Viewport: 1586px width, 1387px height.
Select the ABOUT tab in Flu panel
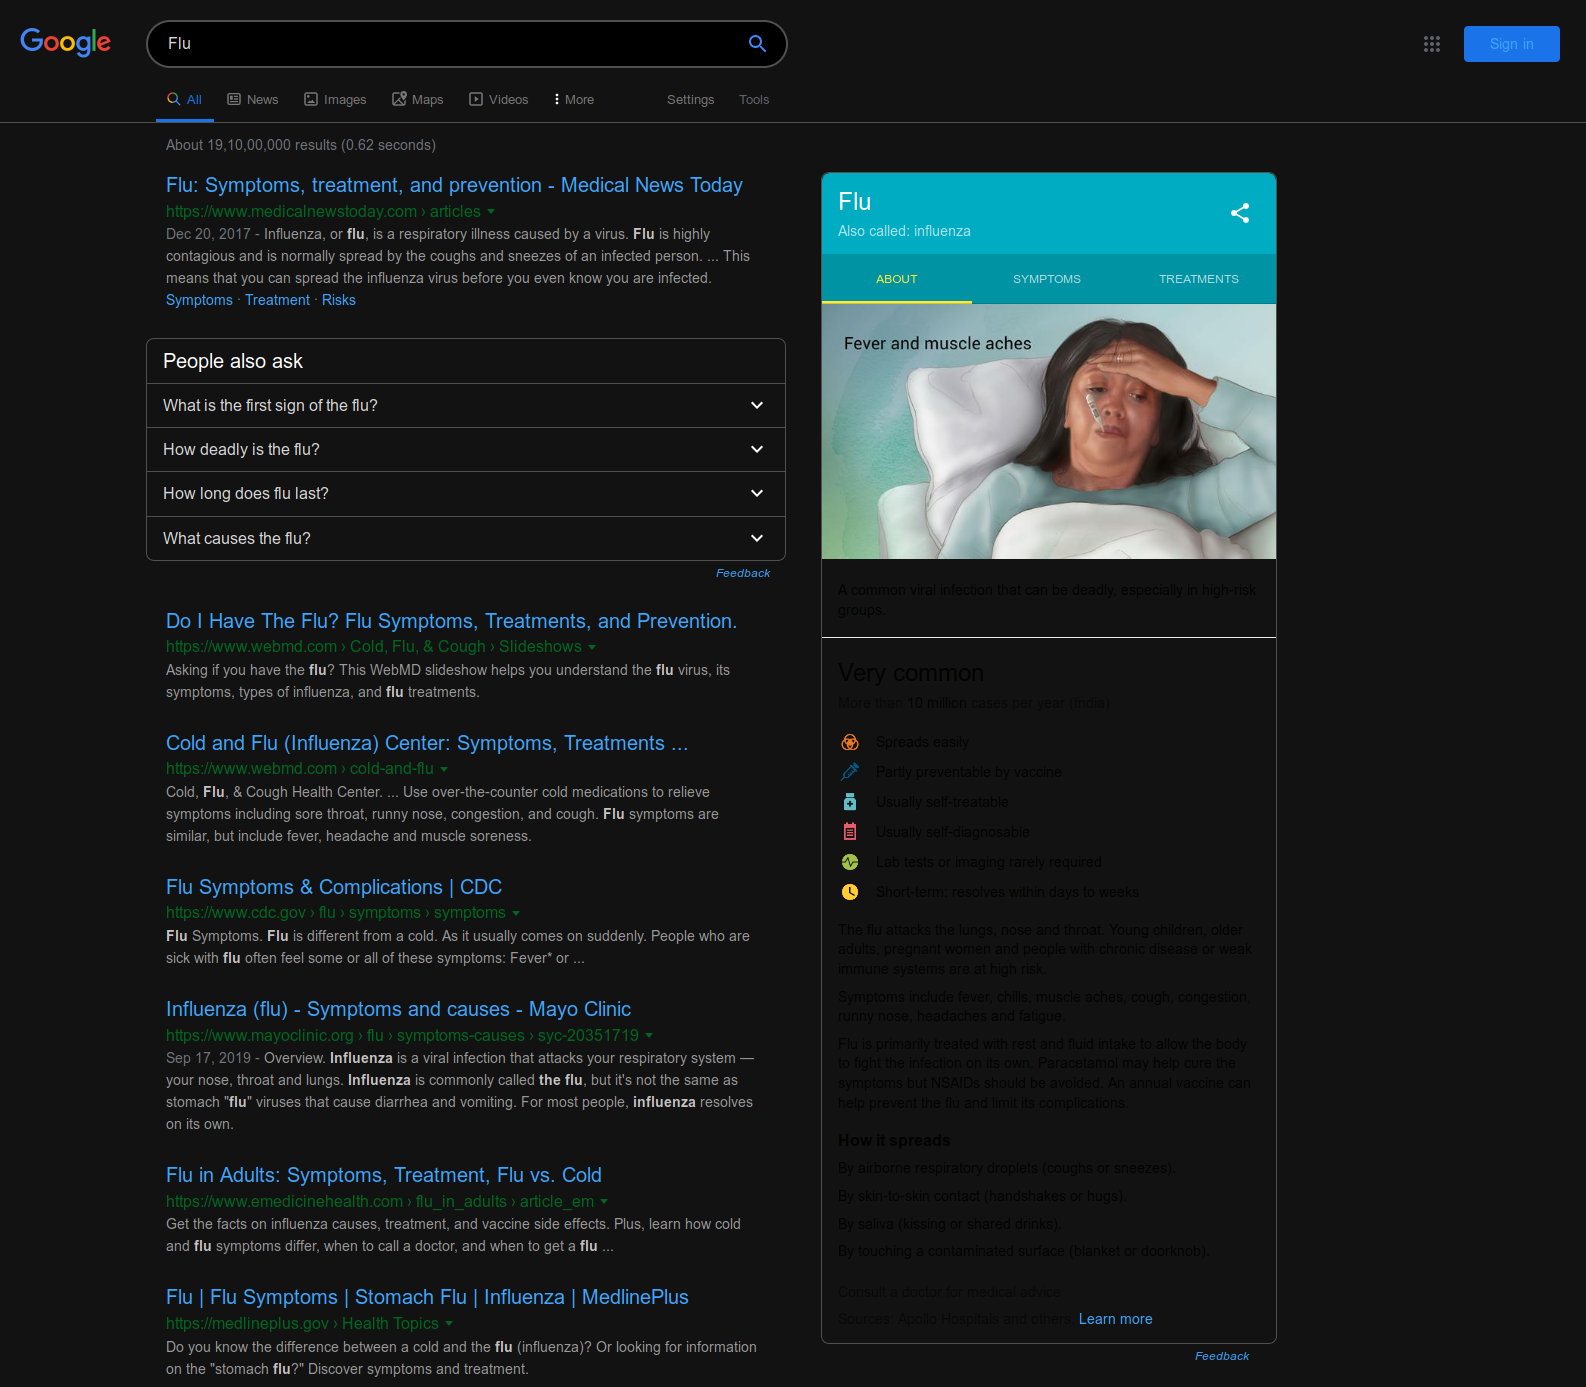[897, 279]
